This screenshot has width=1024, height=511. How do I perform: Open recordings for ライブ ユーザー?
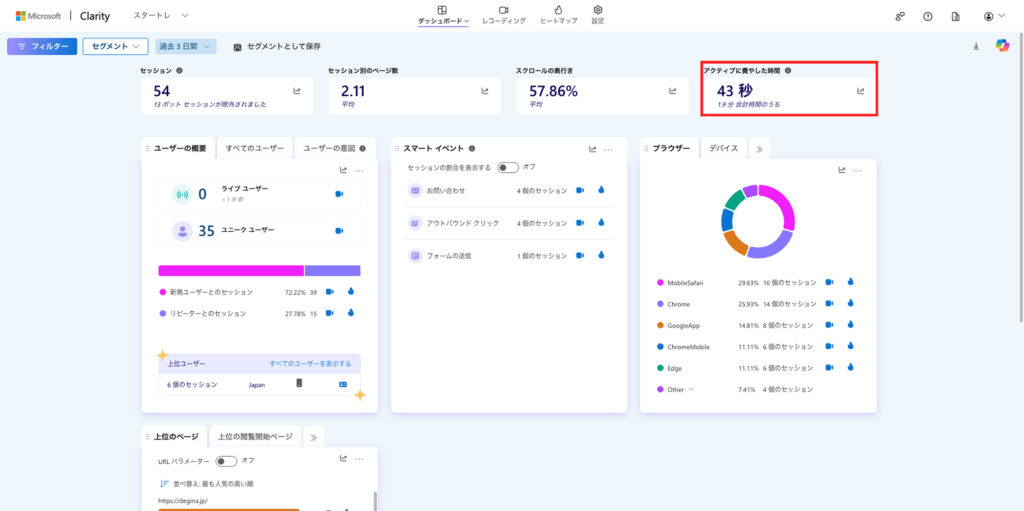point(339,194)
